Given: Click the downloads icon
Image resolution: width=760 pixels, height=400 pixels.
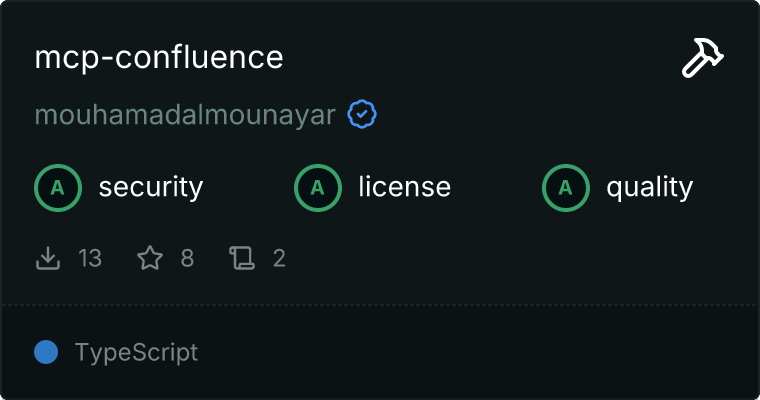Looking at the screenshot, I should click(48, 259).
